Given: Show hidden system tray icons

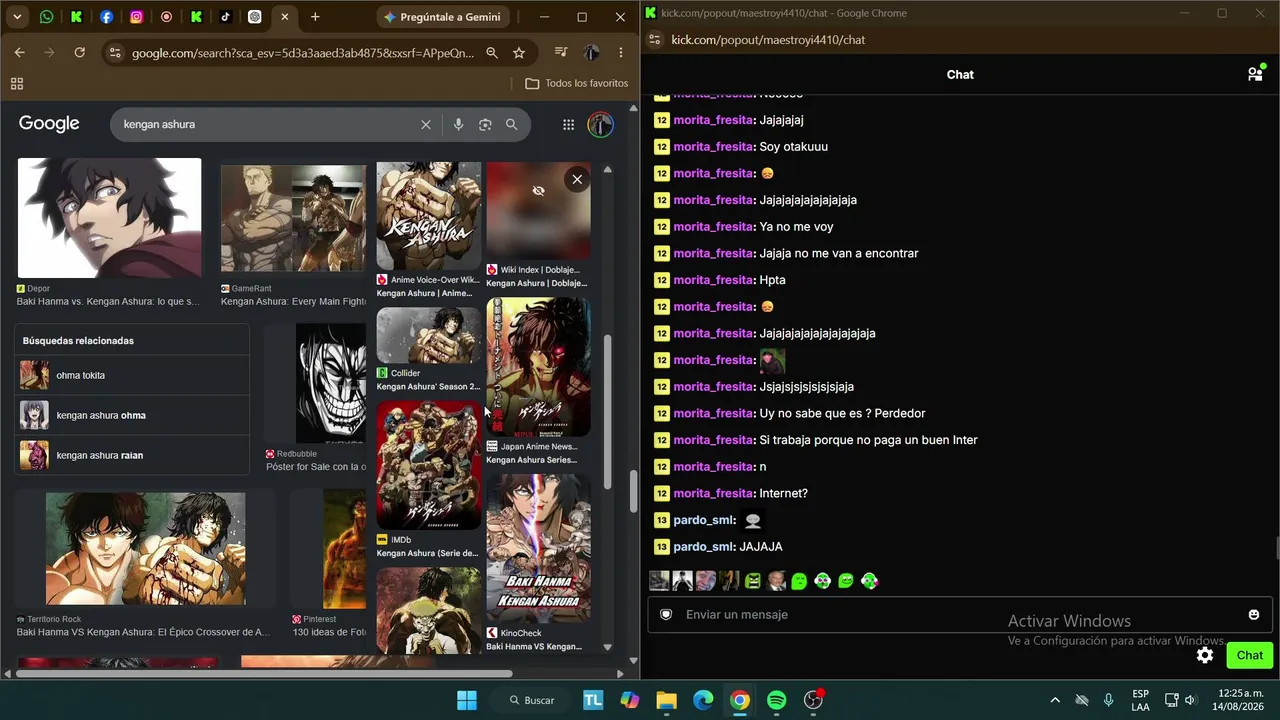Looking at the screenshot, I should coord(1055,700).
